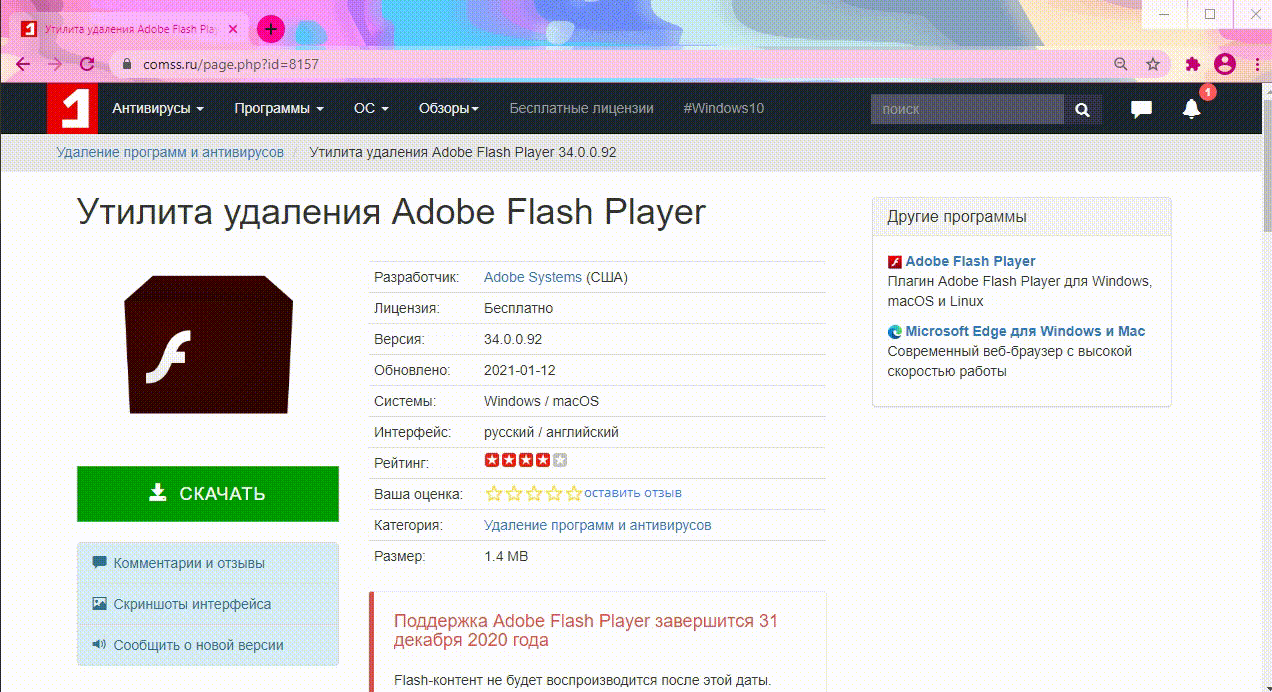The image size is (1272, 692).
Task: Click the Adobe Flash Player icon in sidebar
Action: (x=893, y=260)
